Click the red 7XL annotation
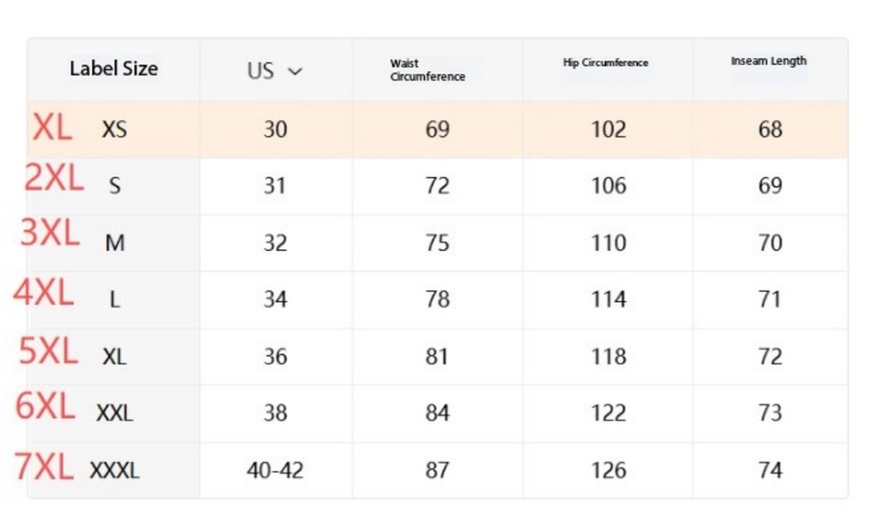This screenshot has width=870, height=524. tap(44, 466)
